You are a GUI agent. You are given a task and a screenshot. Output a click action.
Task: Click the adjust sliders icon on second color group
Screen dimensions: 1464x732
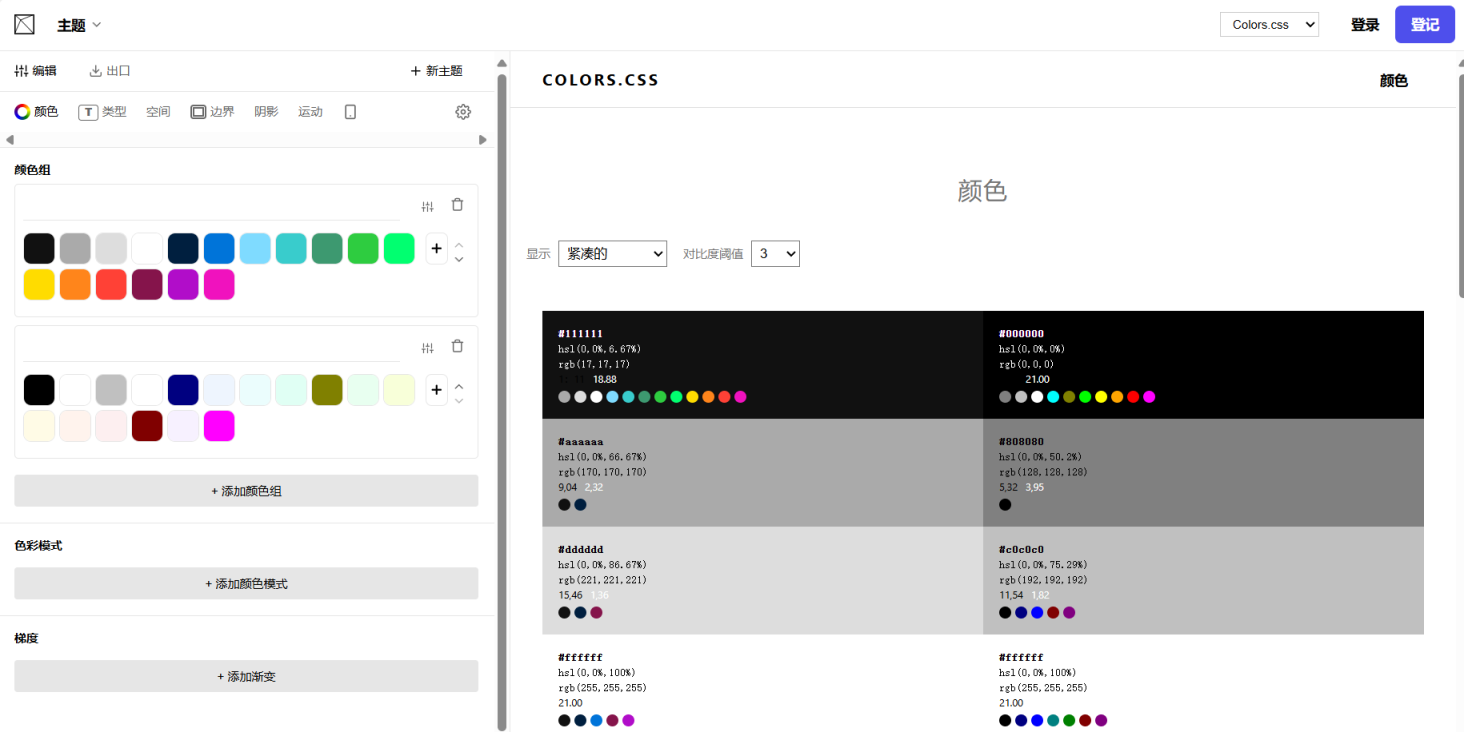pyautogui.click(x=428, y=346)
